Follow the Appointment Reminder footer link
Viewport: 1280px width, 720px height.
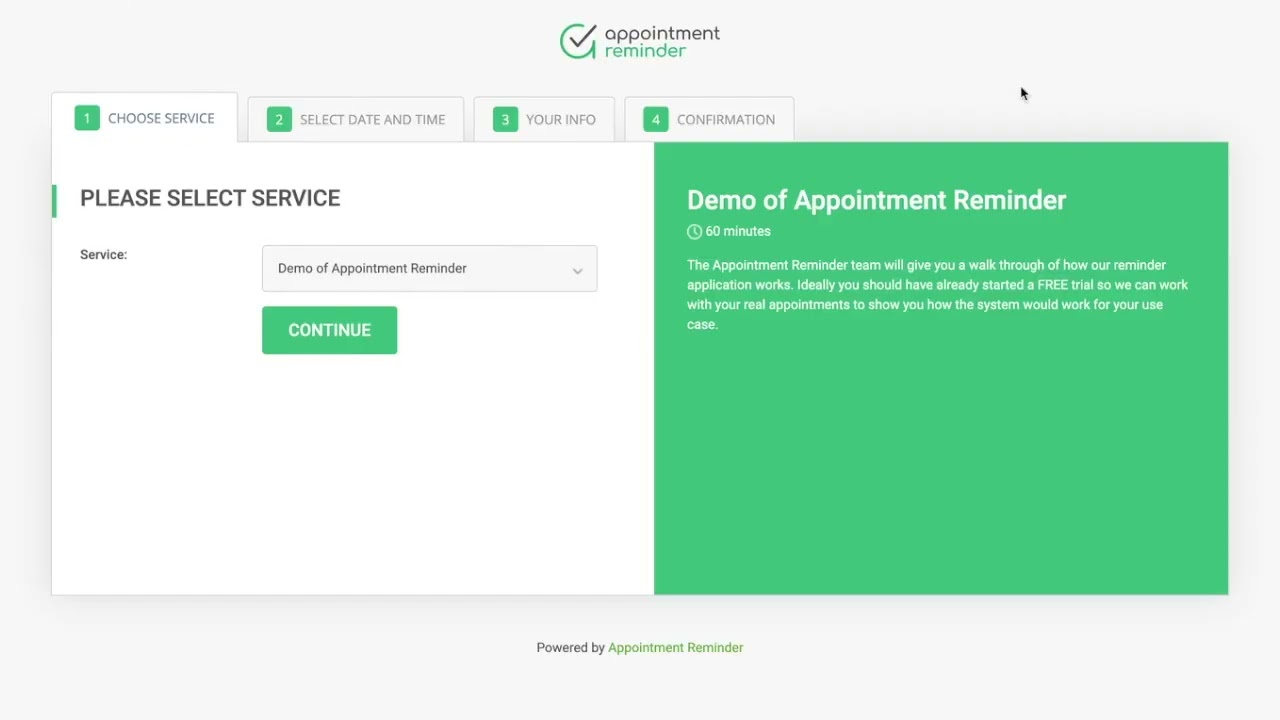[x=675, y=648]
